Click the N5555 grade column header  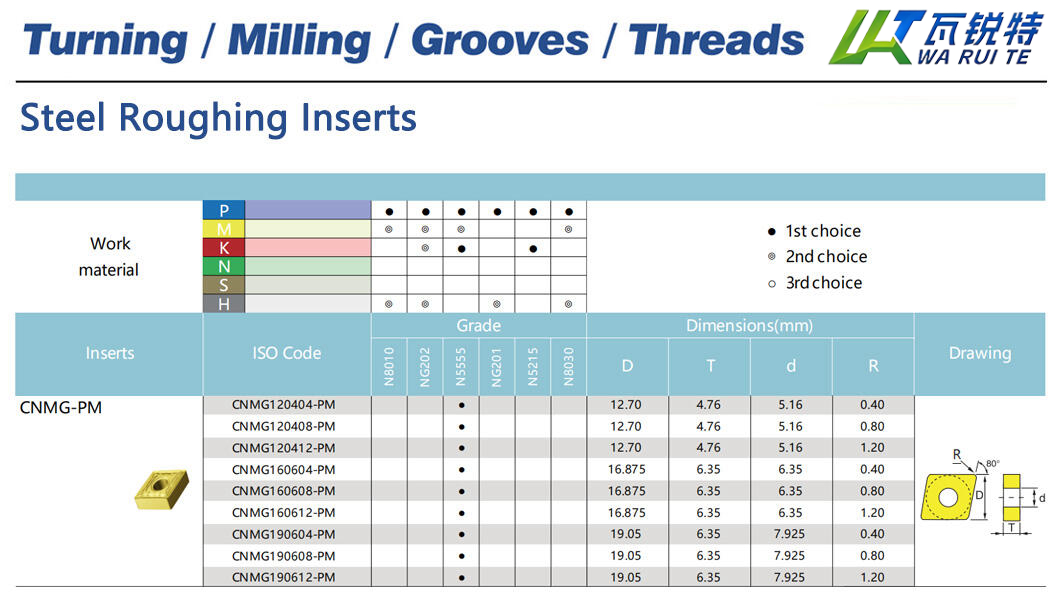pyautogui.click(x=461, y=366)
